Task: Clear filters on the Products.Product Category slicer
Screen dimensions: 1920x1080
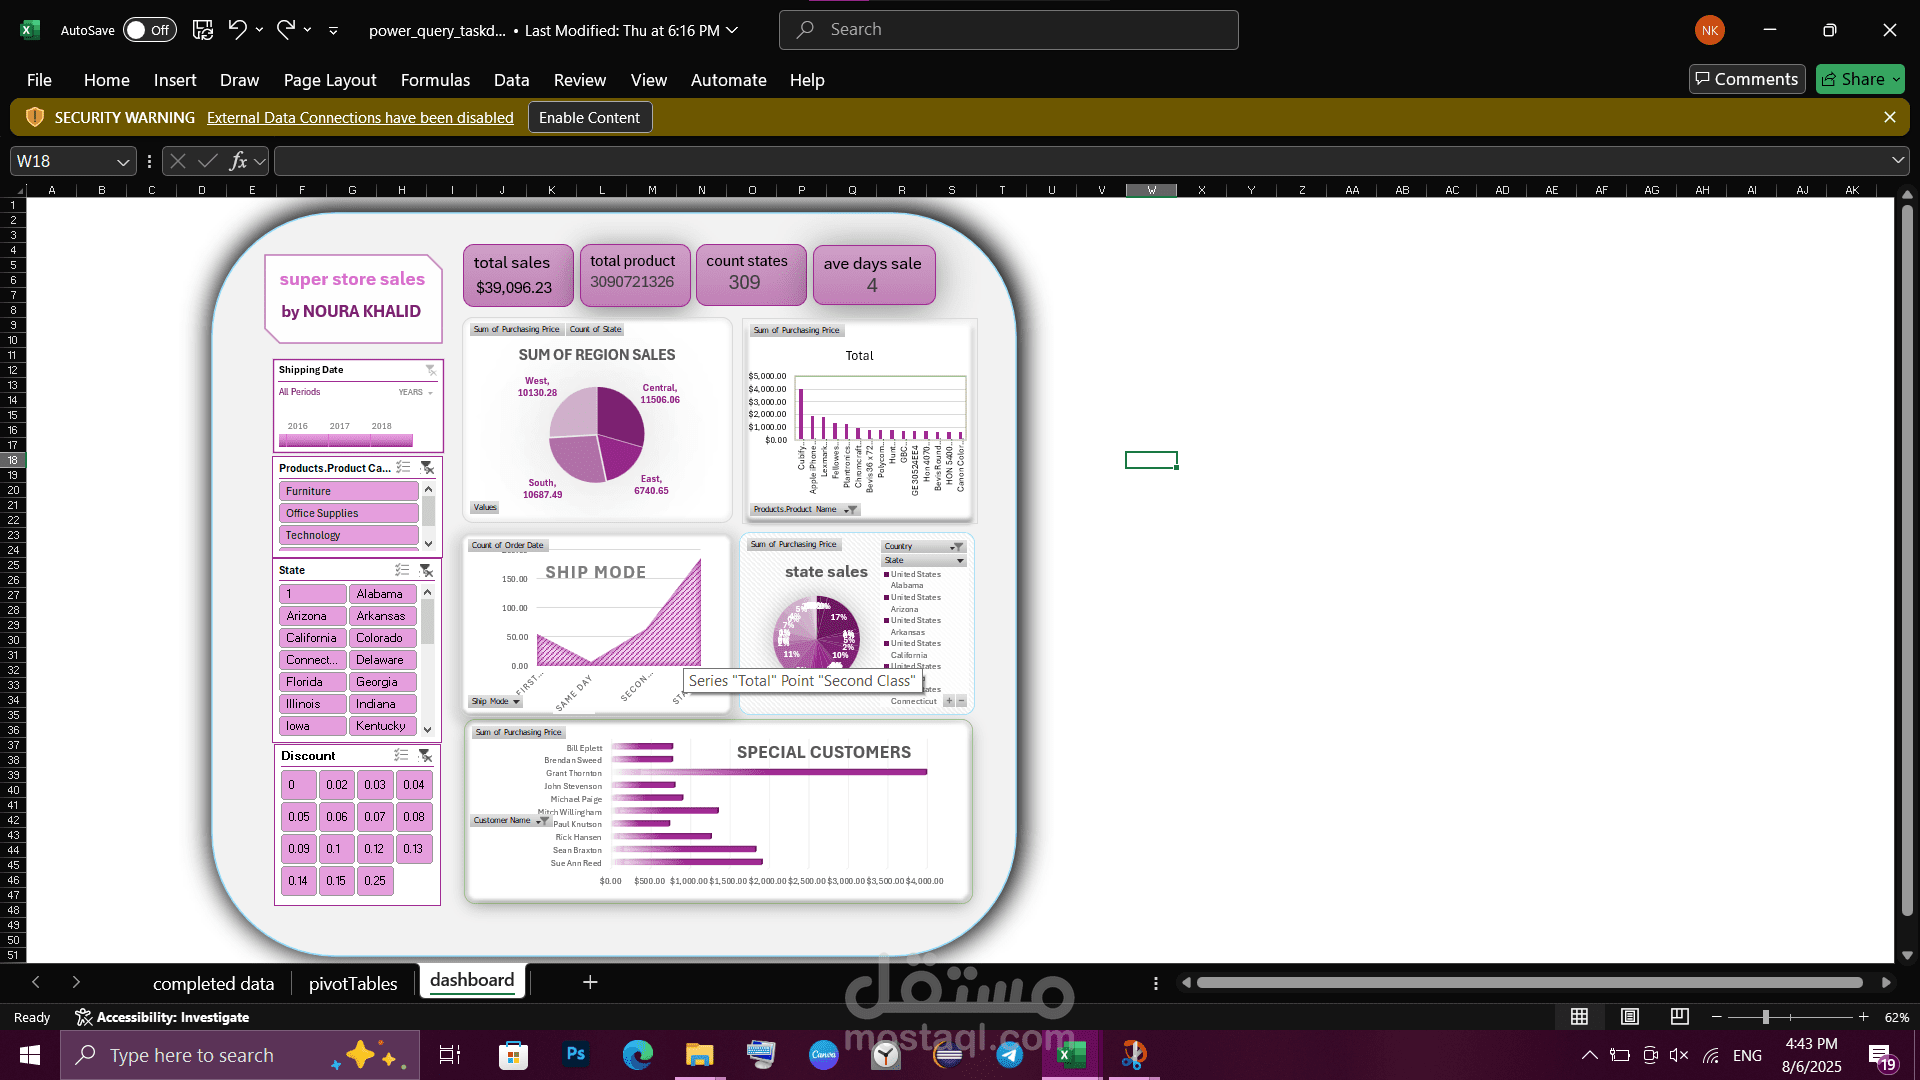Action: (427, 467)
